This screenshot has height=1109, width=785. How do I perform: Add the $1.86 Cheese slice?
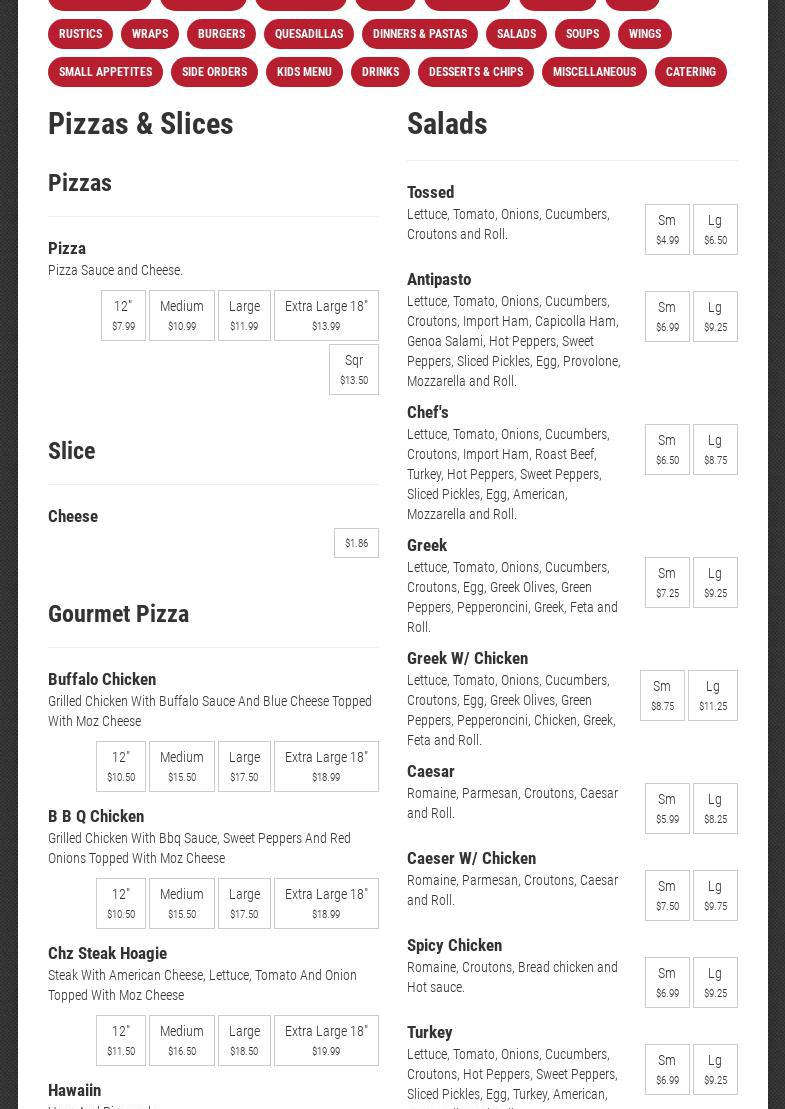point(356,543)
